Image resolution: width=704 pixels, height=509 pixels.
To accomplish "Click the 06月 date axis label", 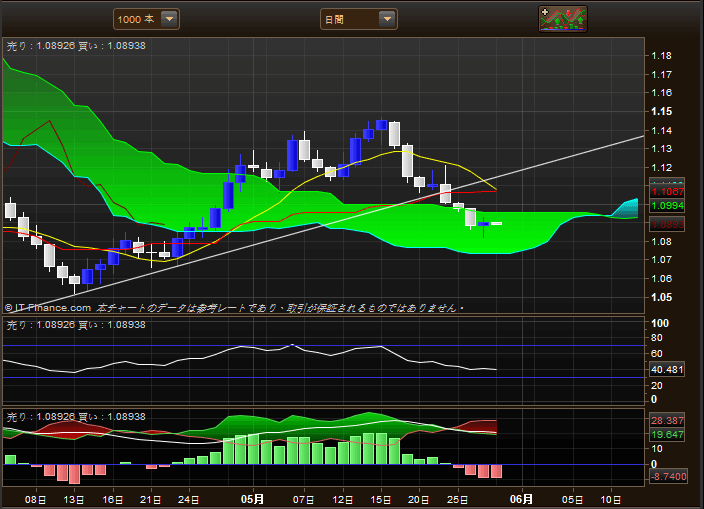I will tap(521, 499).
